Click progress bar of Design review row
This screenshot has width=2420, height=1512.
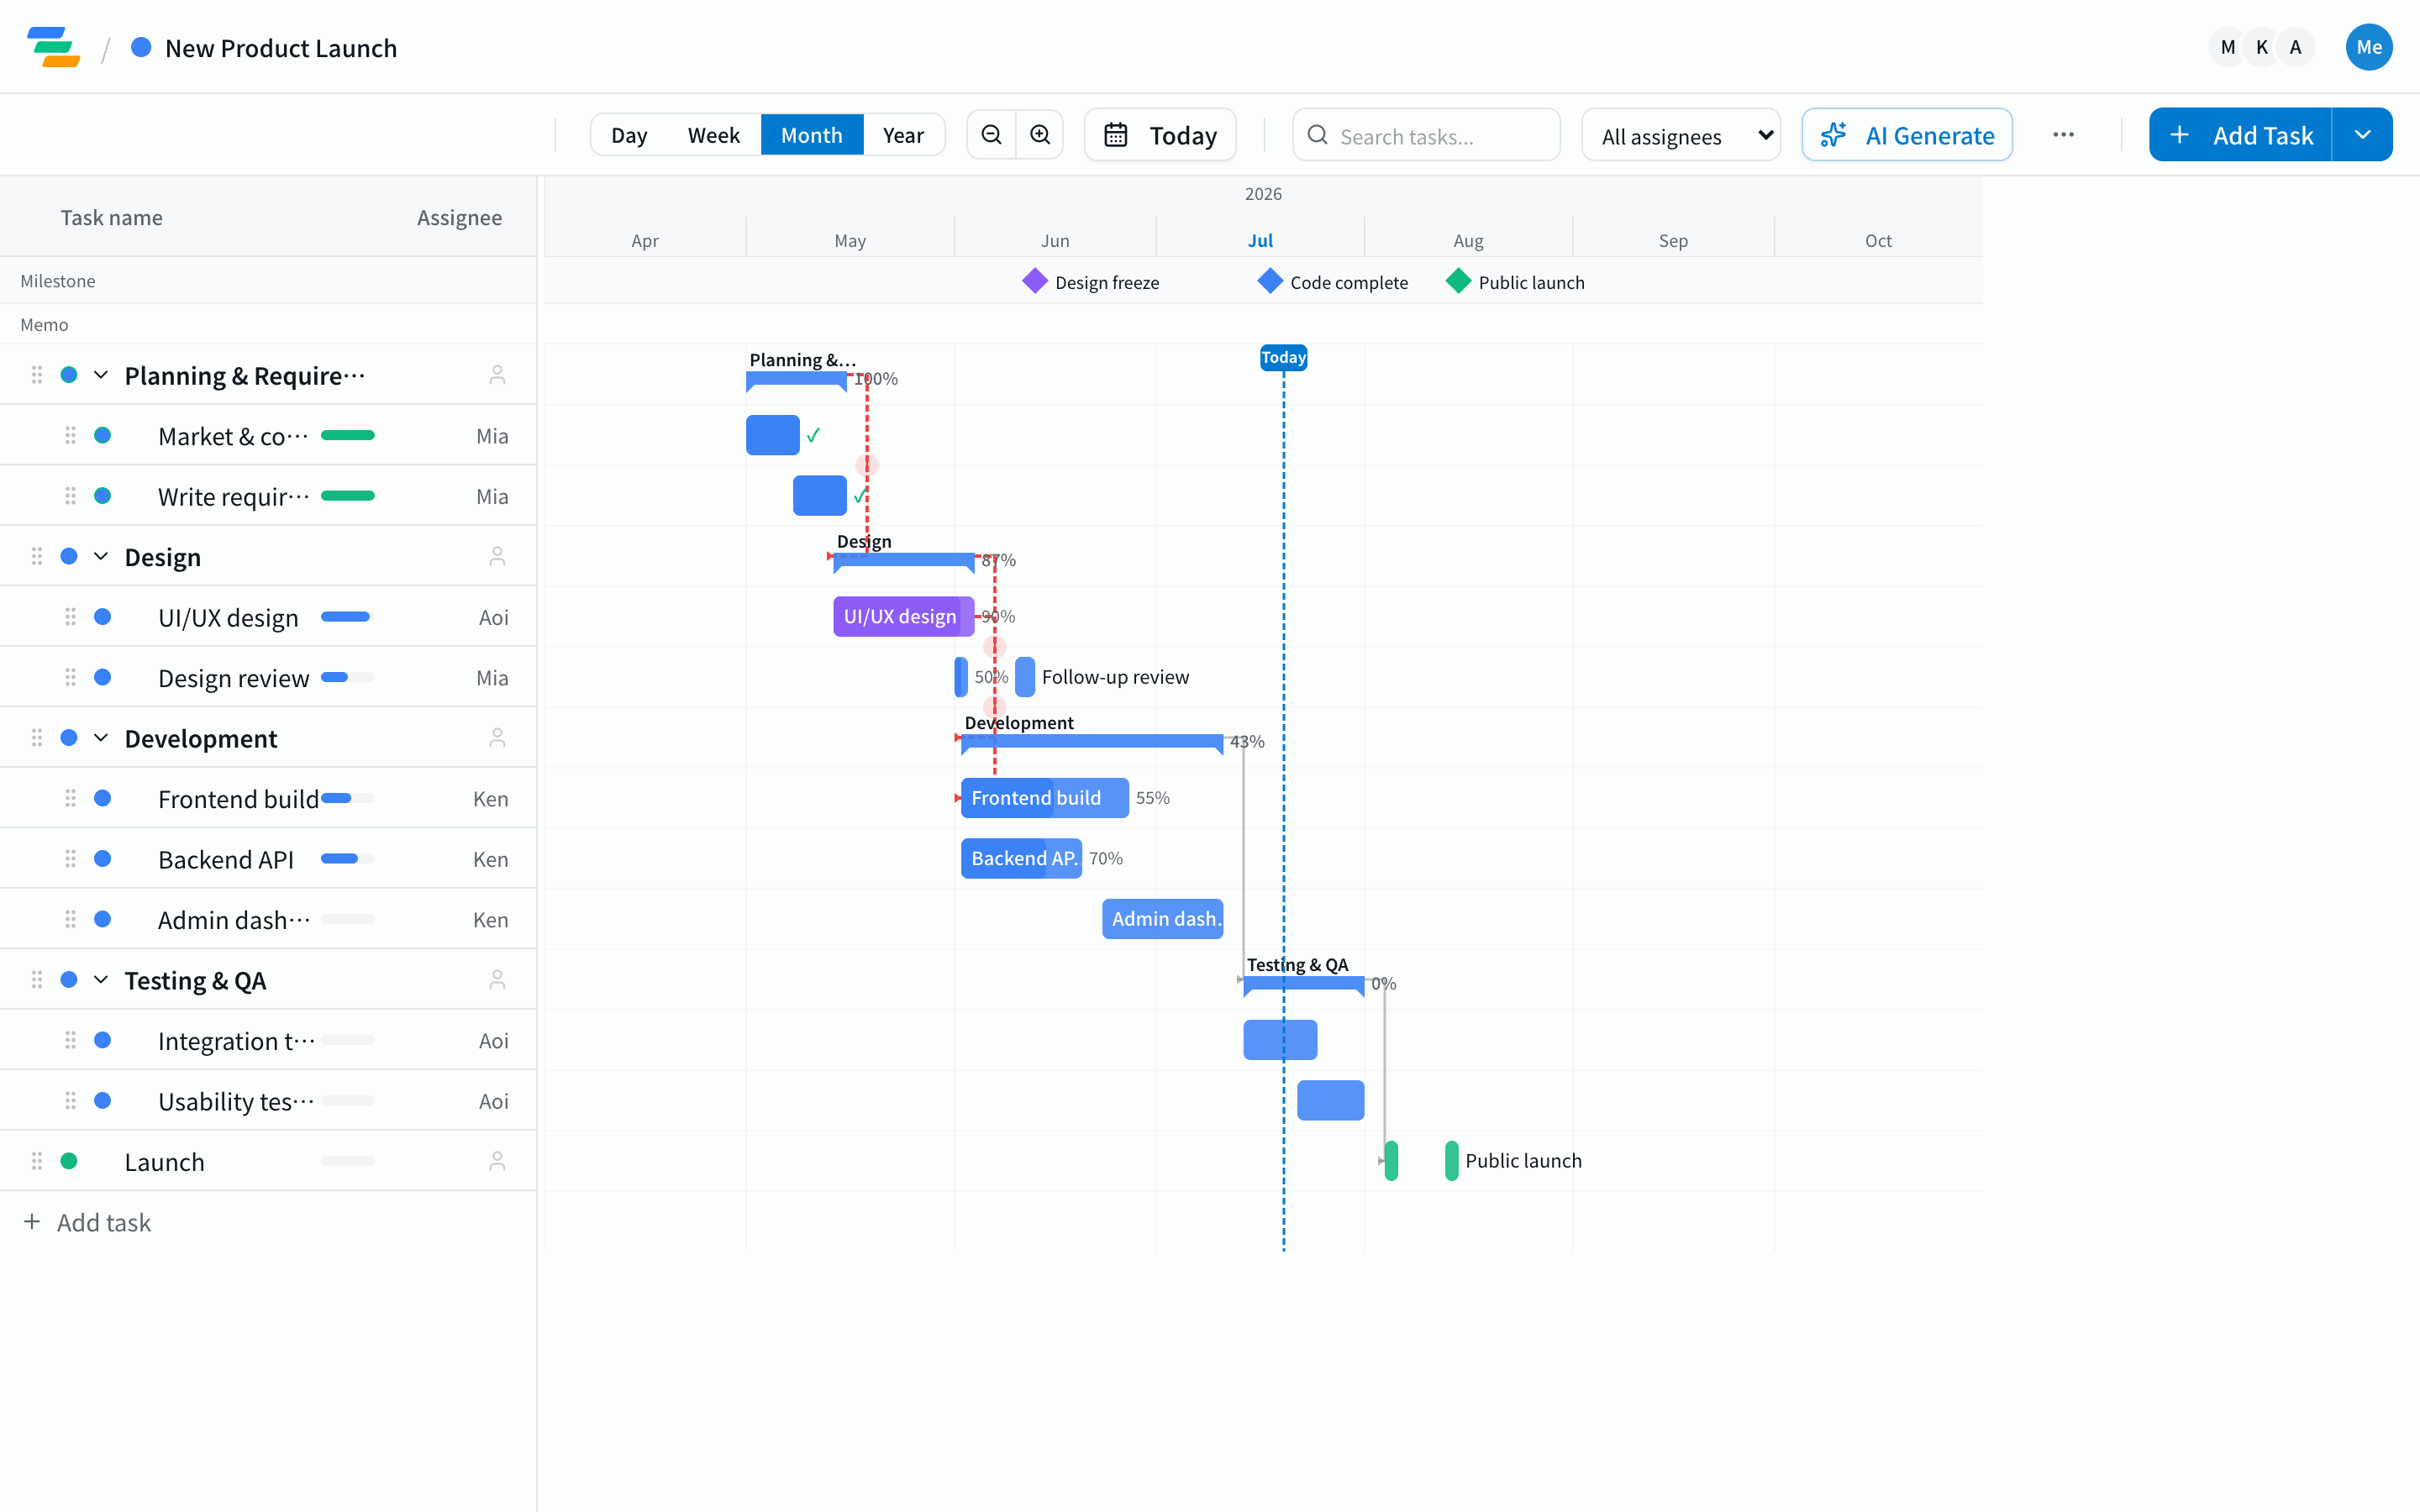coord(347,677)
